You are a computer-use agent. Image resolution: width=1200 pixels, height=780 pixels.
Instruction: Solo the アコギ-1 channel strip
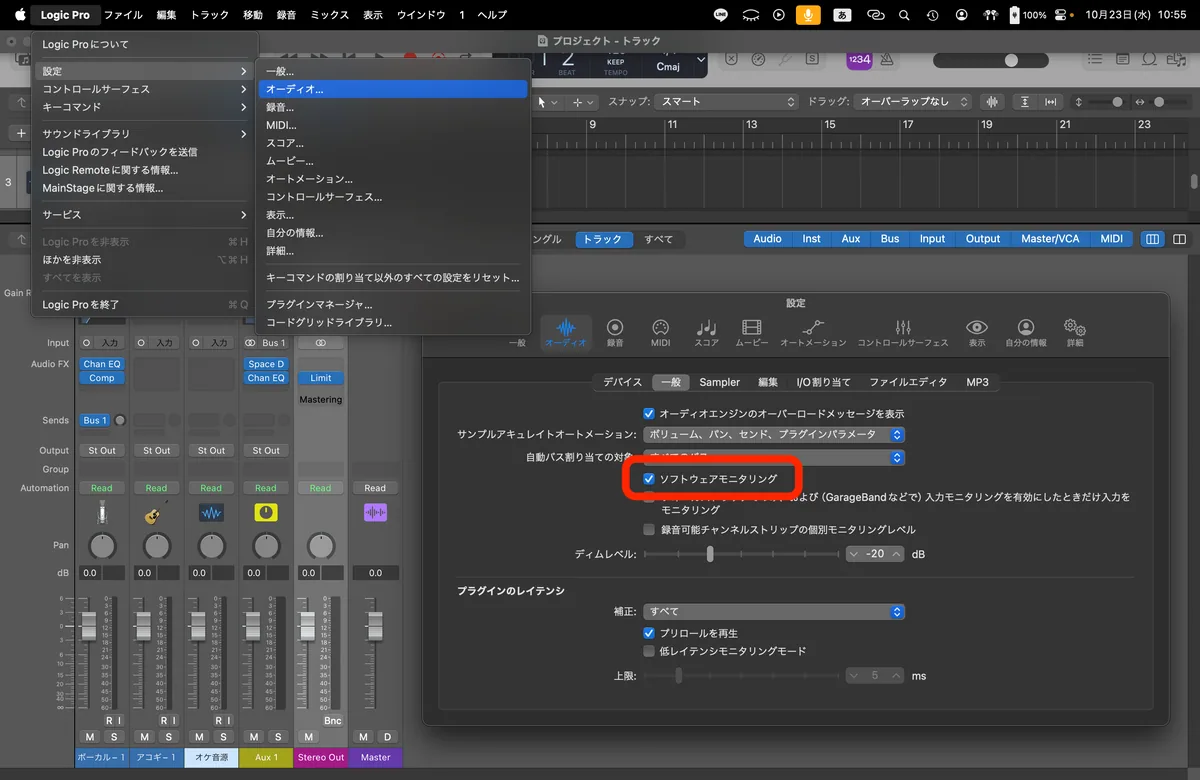tap(168, 737)
